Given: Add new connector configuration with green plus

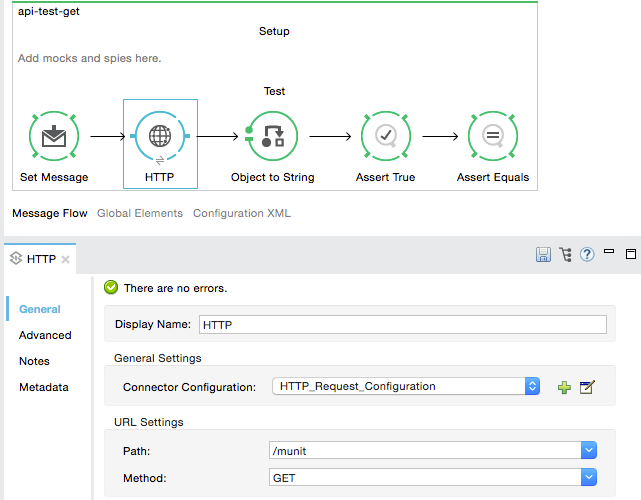Looking at the screenshot, I should pyautogui.click(x=564, y=387).
